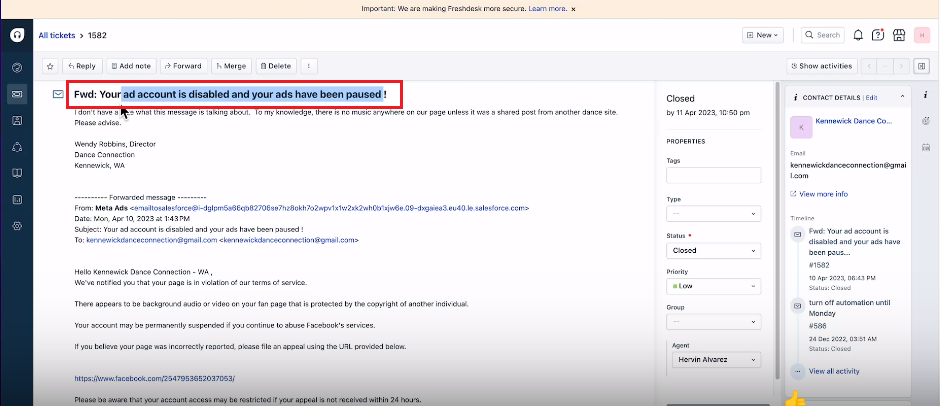This screenshot has height=406, width=940.
Task: Open the admin settings gear icon
Action: click(17, 226)
